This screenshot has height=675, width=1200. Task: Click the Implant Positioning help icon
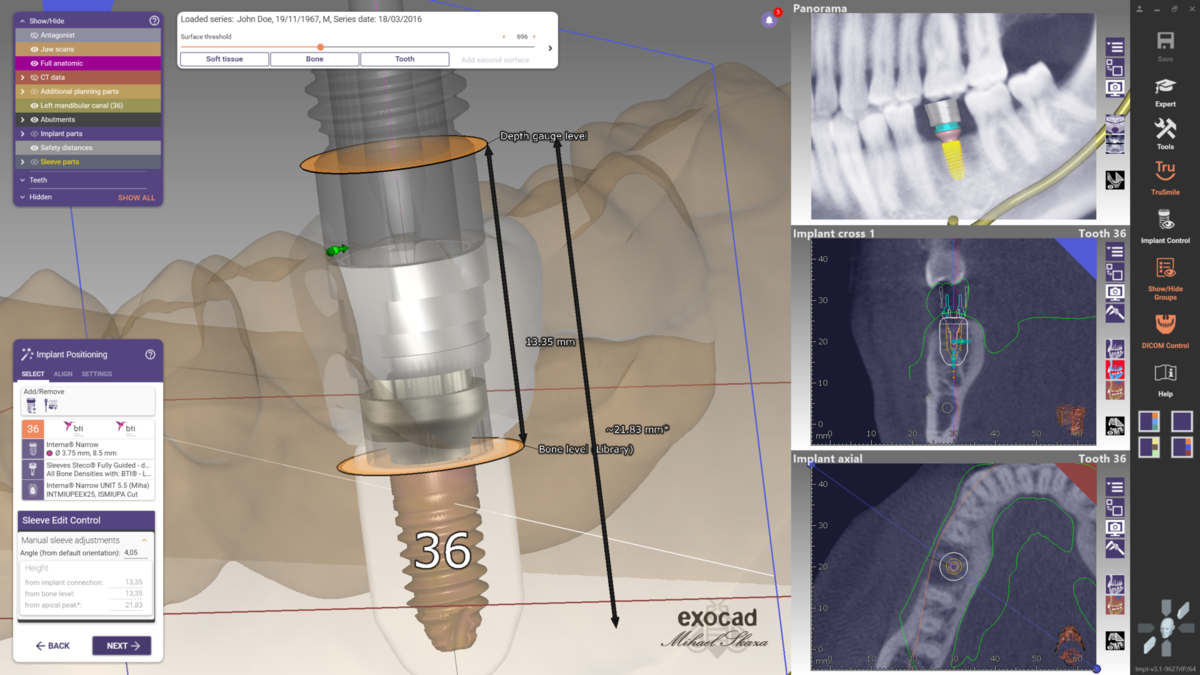tap(150, 354)
